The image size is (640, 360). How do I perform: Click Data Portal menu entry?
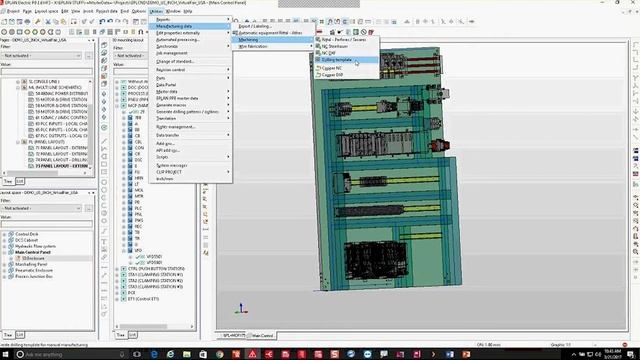[191, 85]
